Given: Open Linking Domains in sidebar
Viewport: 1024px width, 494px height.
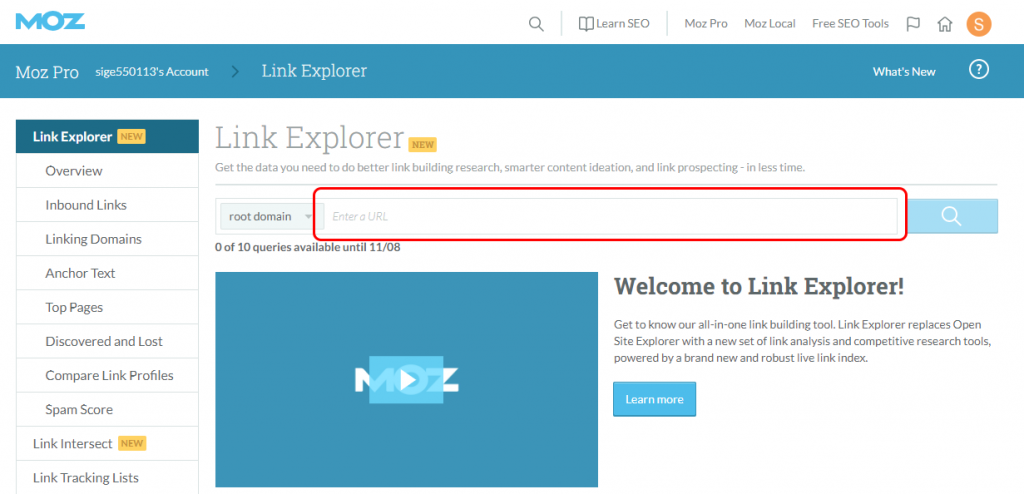Looking at the screenshot, I should [107, 239].
